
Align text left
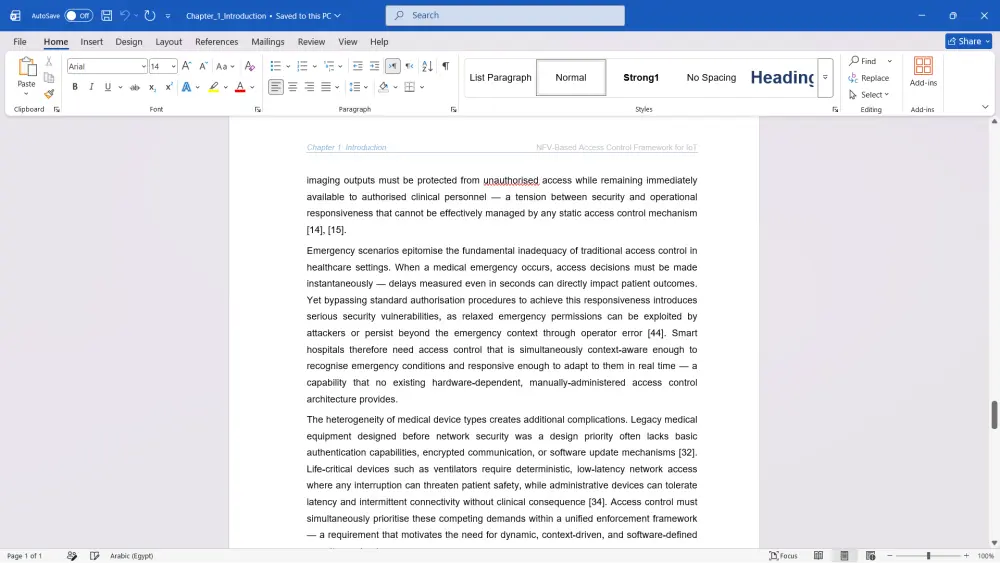point(276,87)
